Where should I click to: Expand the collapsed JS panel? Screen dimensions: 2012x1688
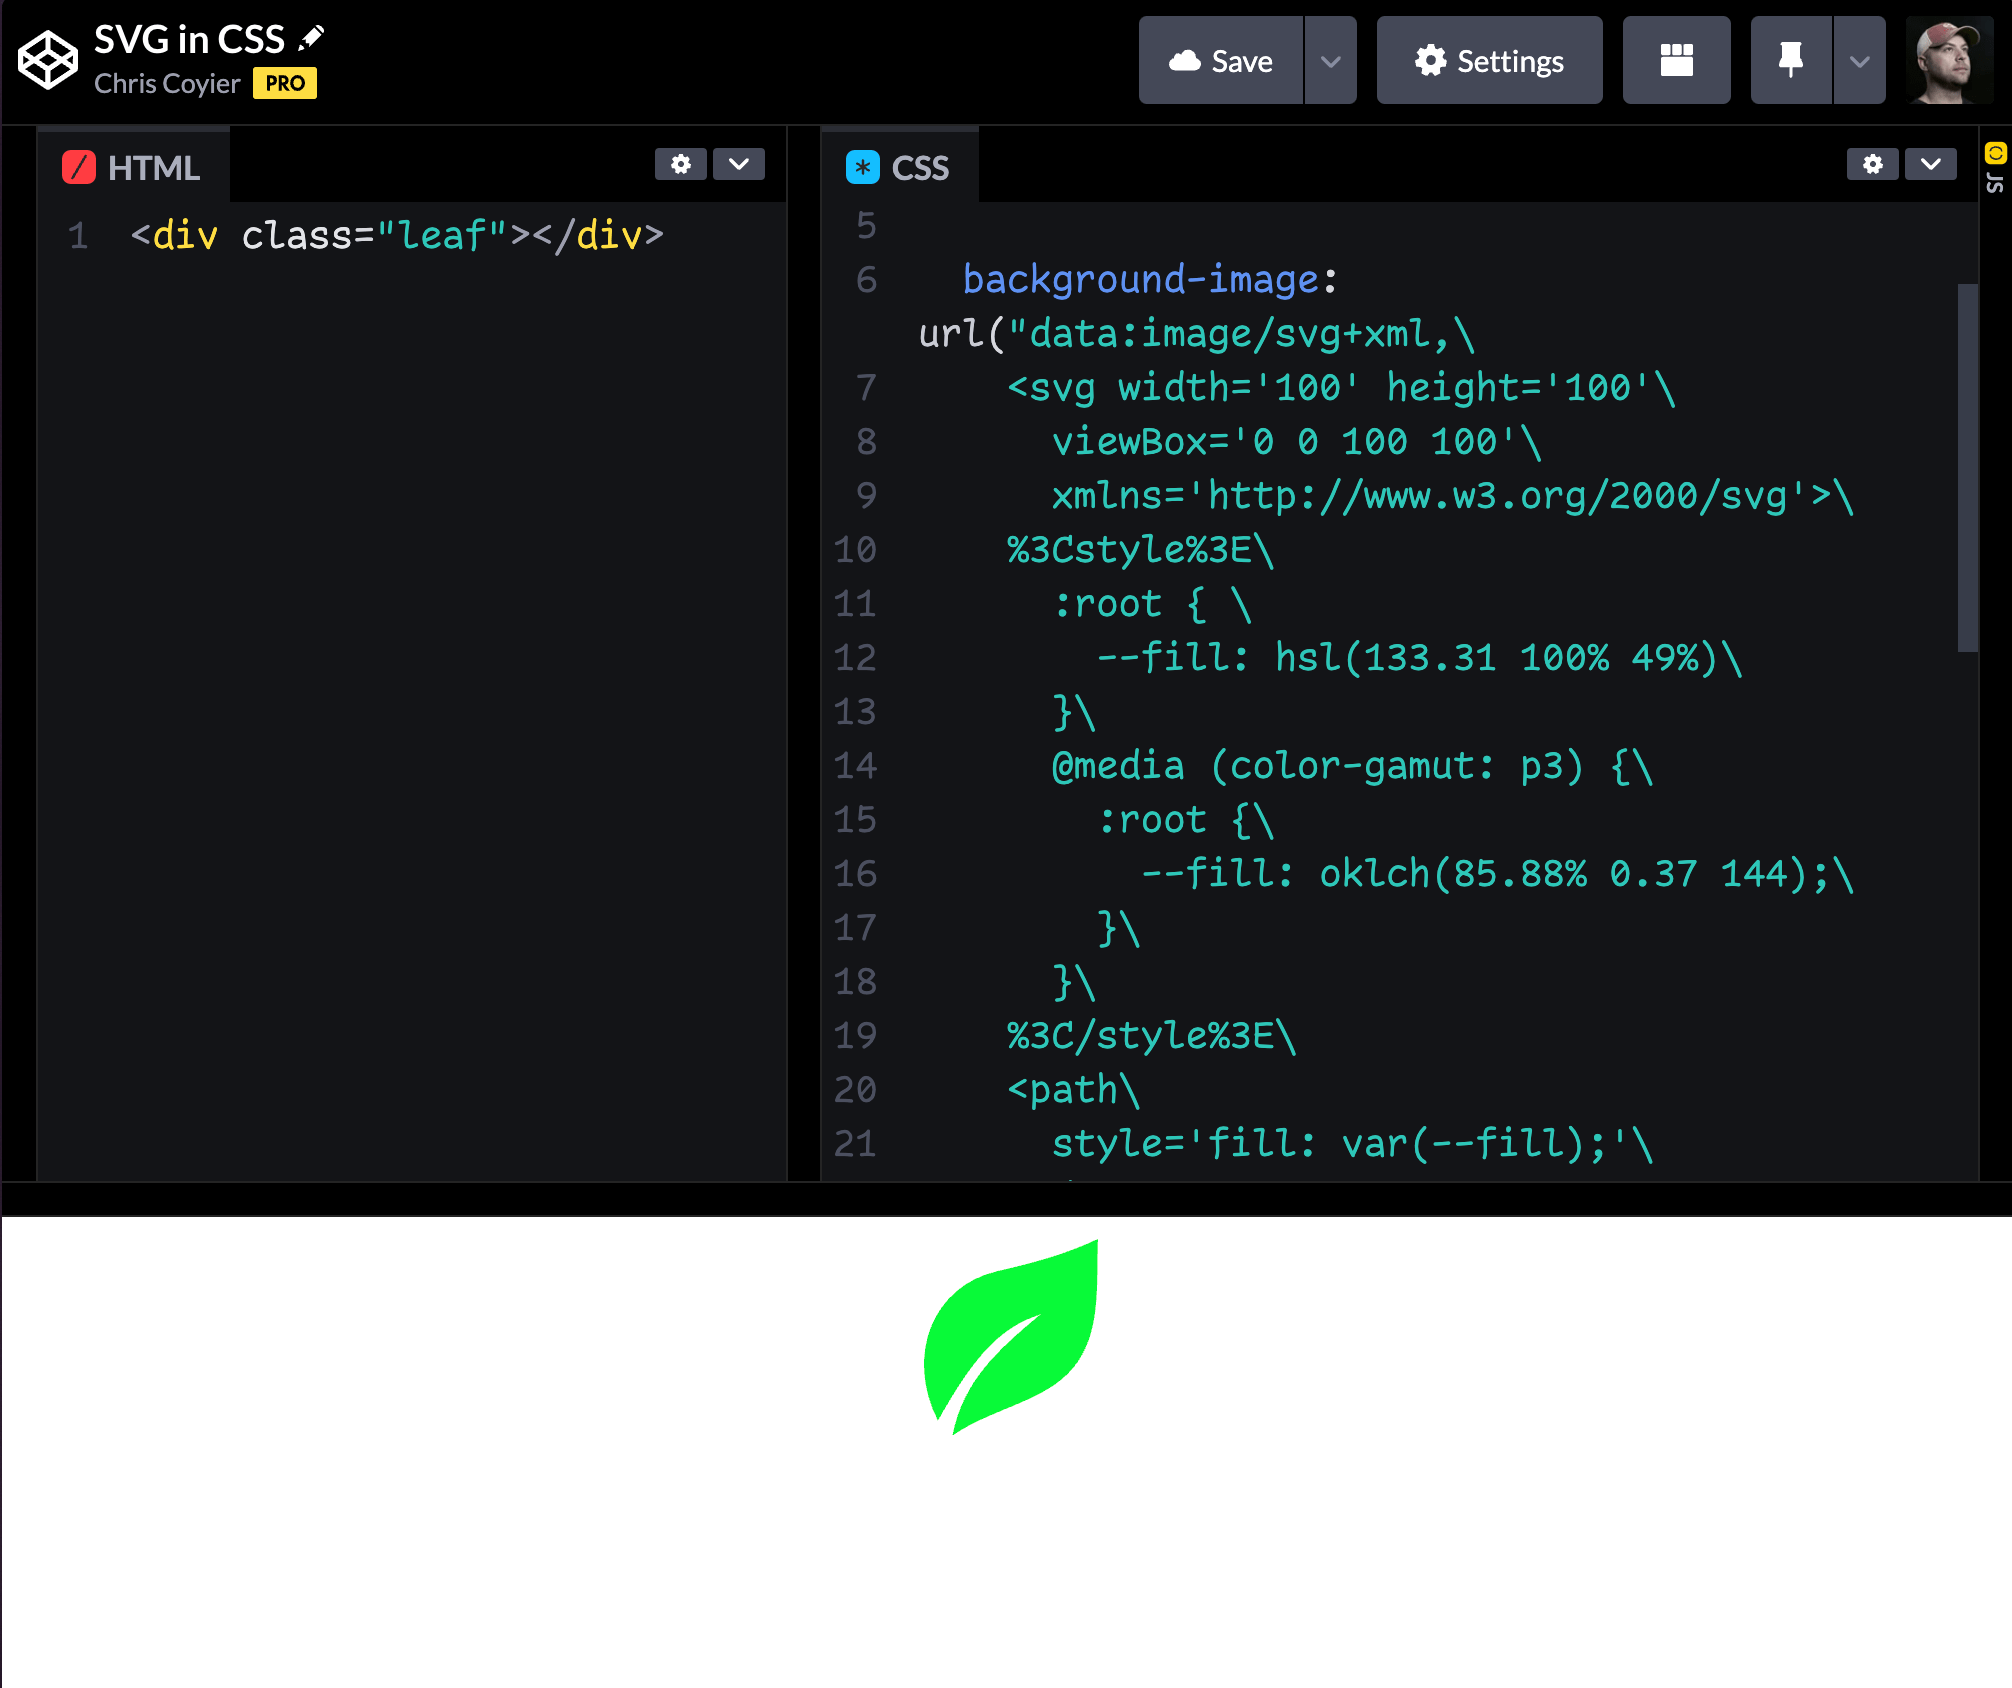(x=1995, y=168)
